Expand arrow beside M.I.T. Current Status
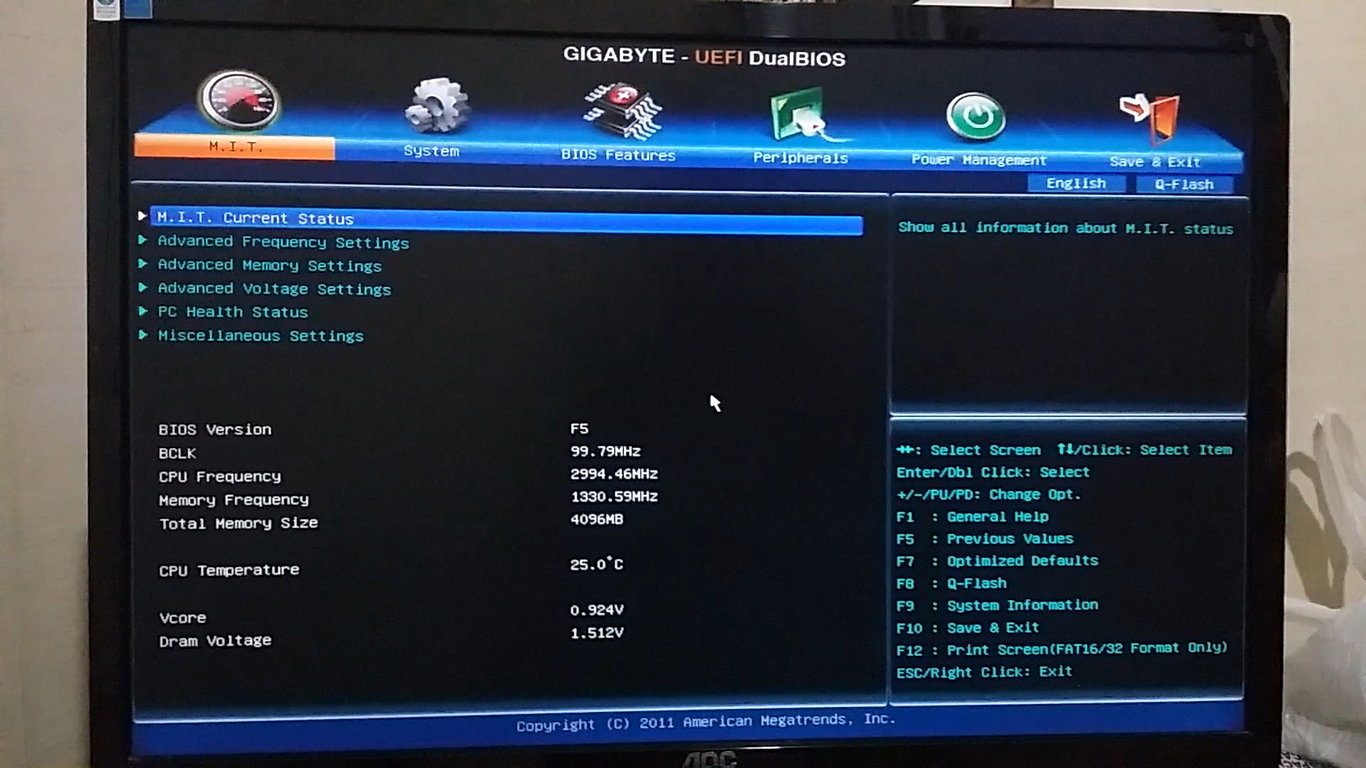Viewport: 1366px width, 768px height. pos(143,216)
